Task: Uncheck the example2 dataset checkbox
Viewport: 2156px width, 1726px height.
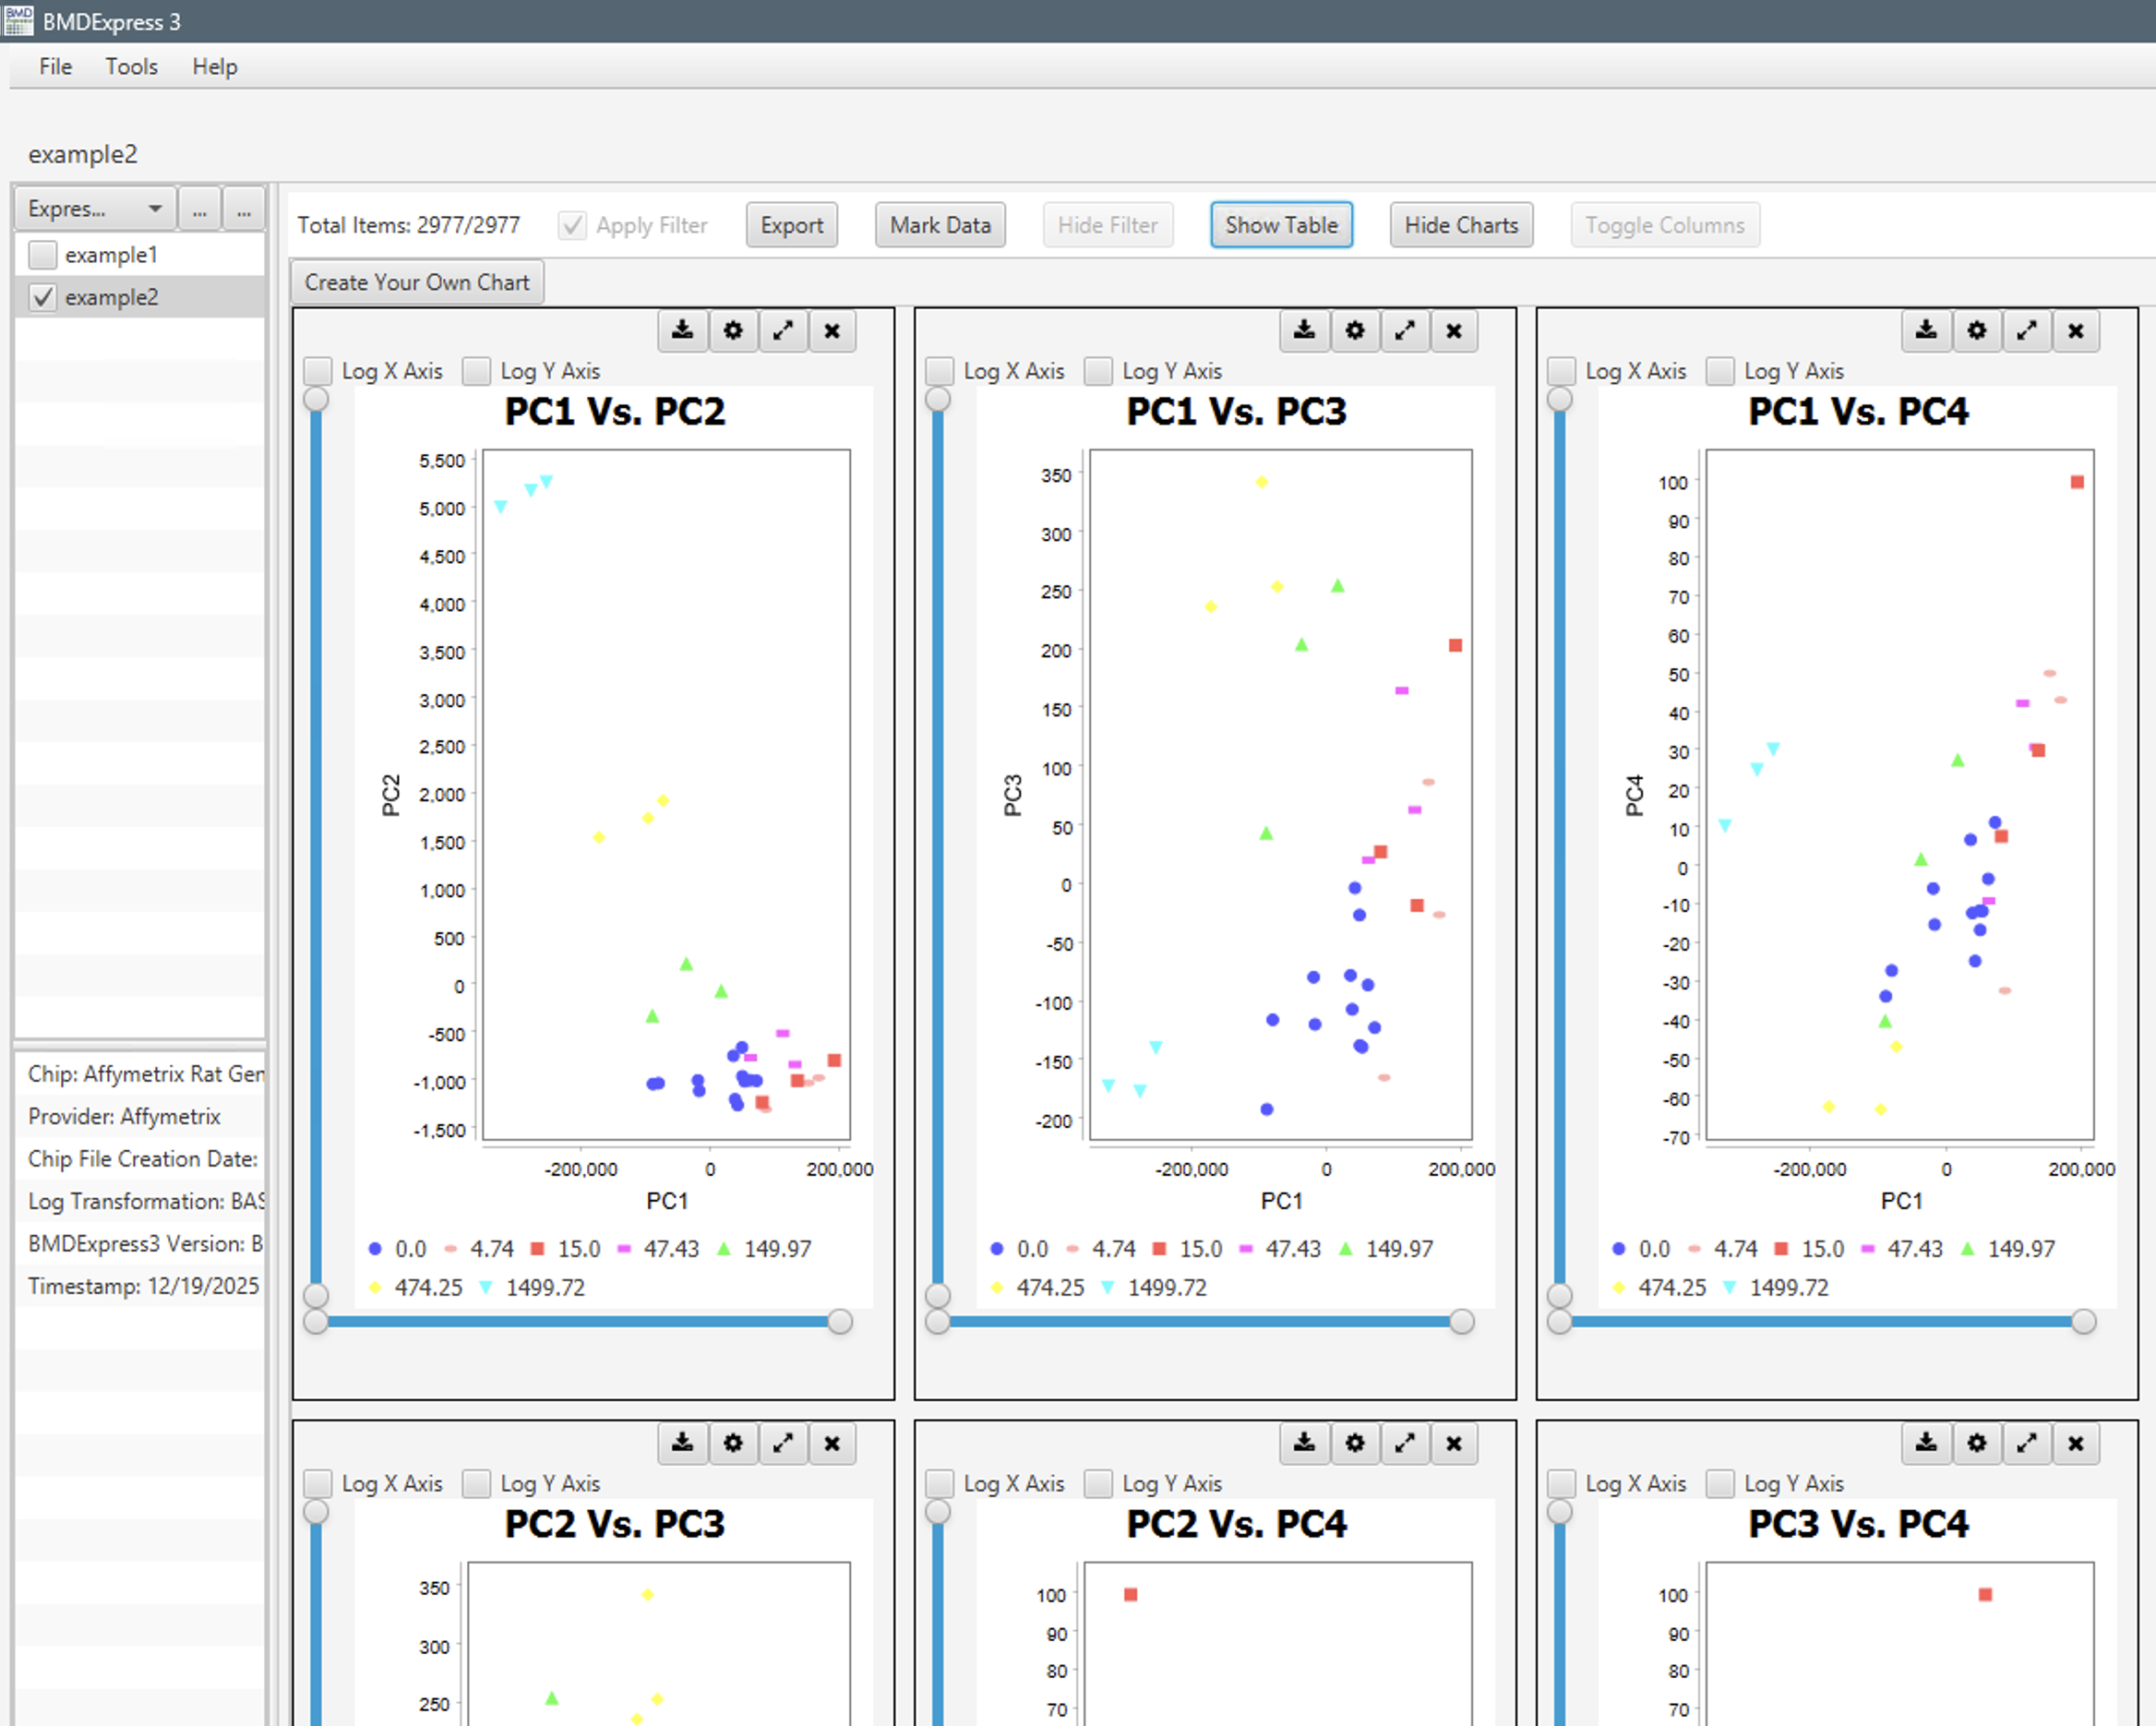Action: (x=42, y=297)
